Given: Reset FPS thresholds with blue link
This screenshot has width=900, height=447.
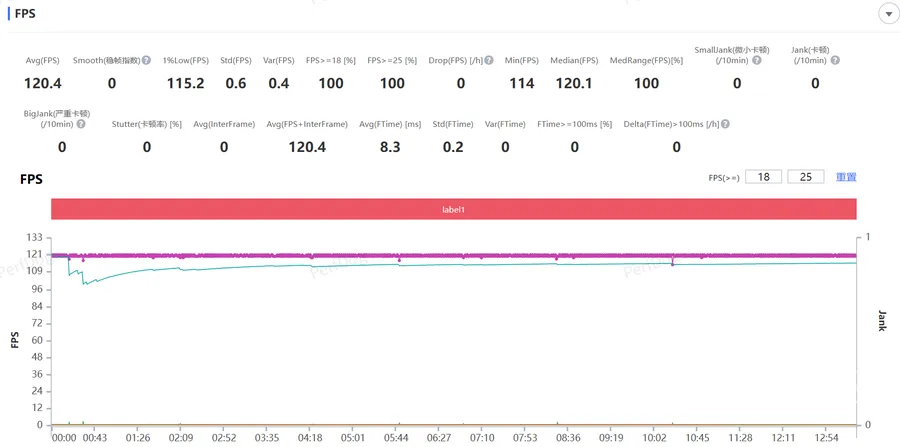Looking at the screenshot, I should 846,177.
